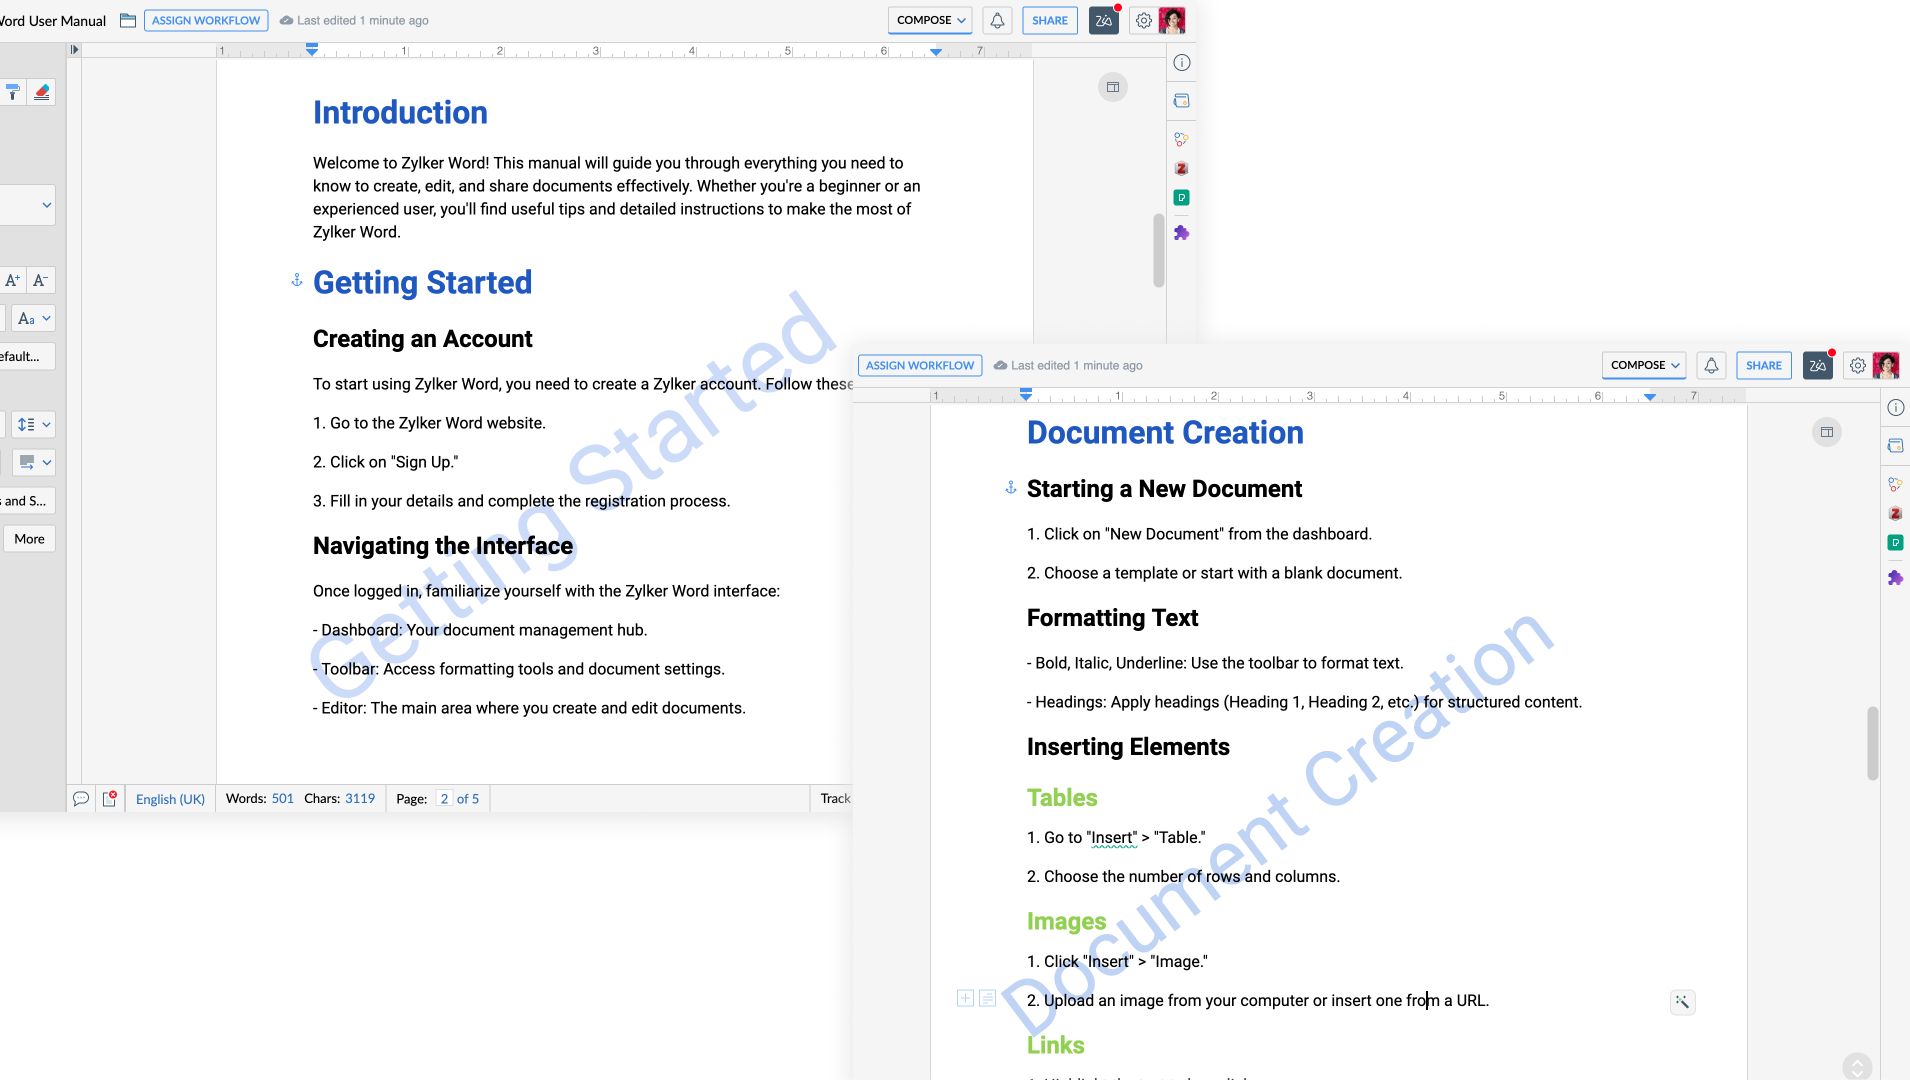Open purple puzzle add-ons icon in back sidebar
Viewport: 1910px width, 1080px height.
click(x=1181, y=233)
